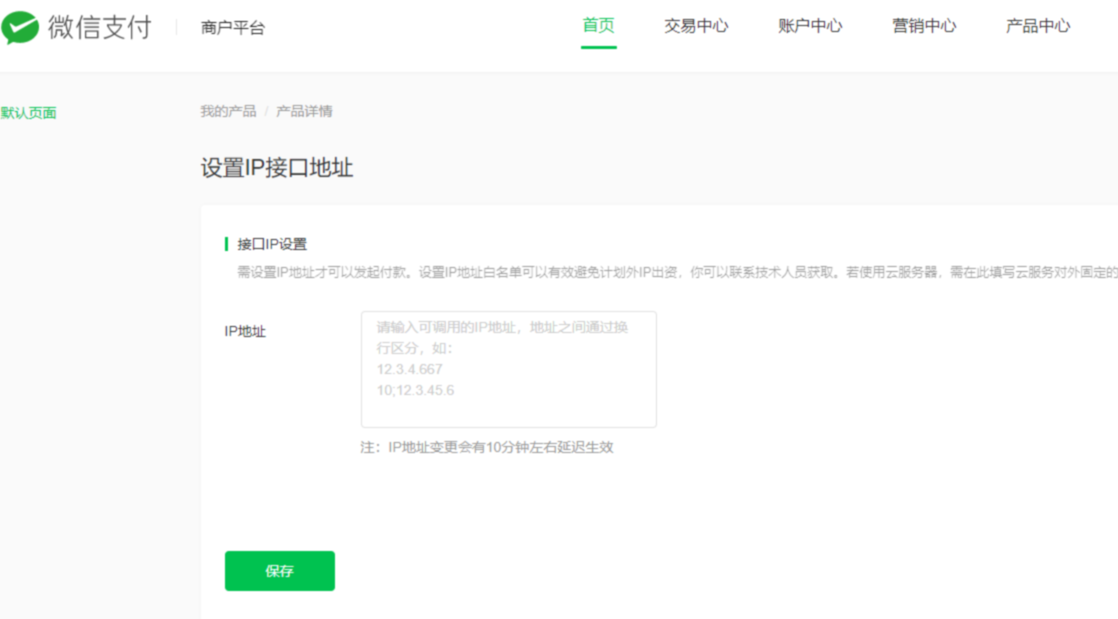Click the 设置IP接口地址 page heading
1118x619 pixels.
pyautogui.click(x=277, y=168)
